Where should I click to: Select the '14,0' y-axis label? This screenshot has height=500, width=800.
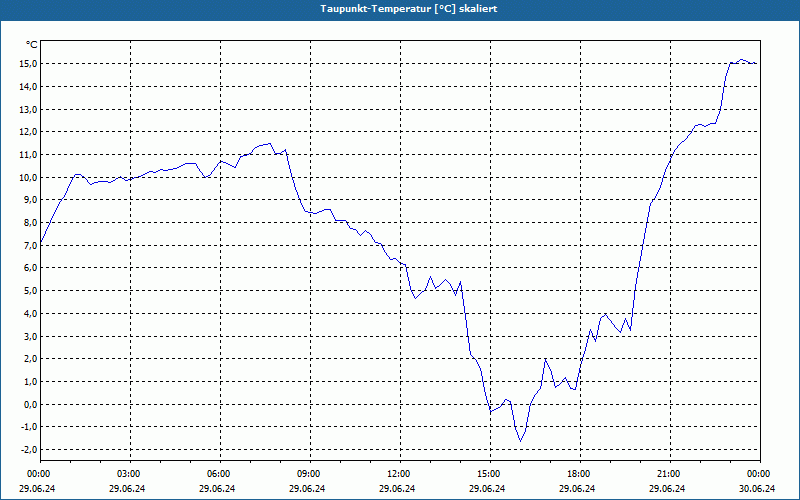click(28, 87)
